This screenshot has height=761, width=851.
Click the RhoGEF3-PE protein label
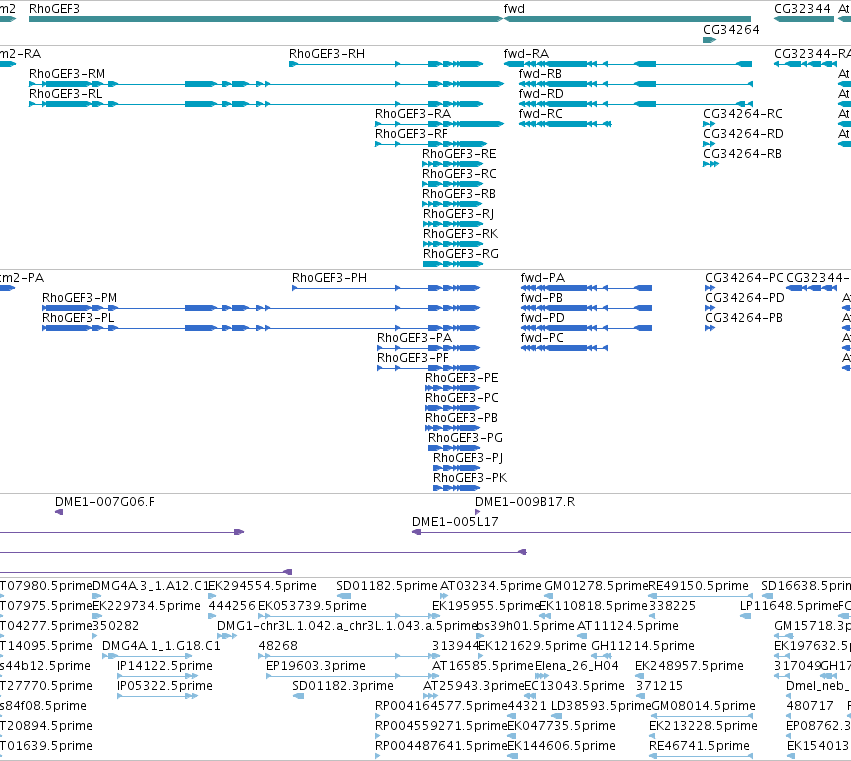pyautogui.click(x=462, y=378)
